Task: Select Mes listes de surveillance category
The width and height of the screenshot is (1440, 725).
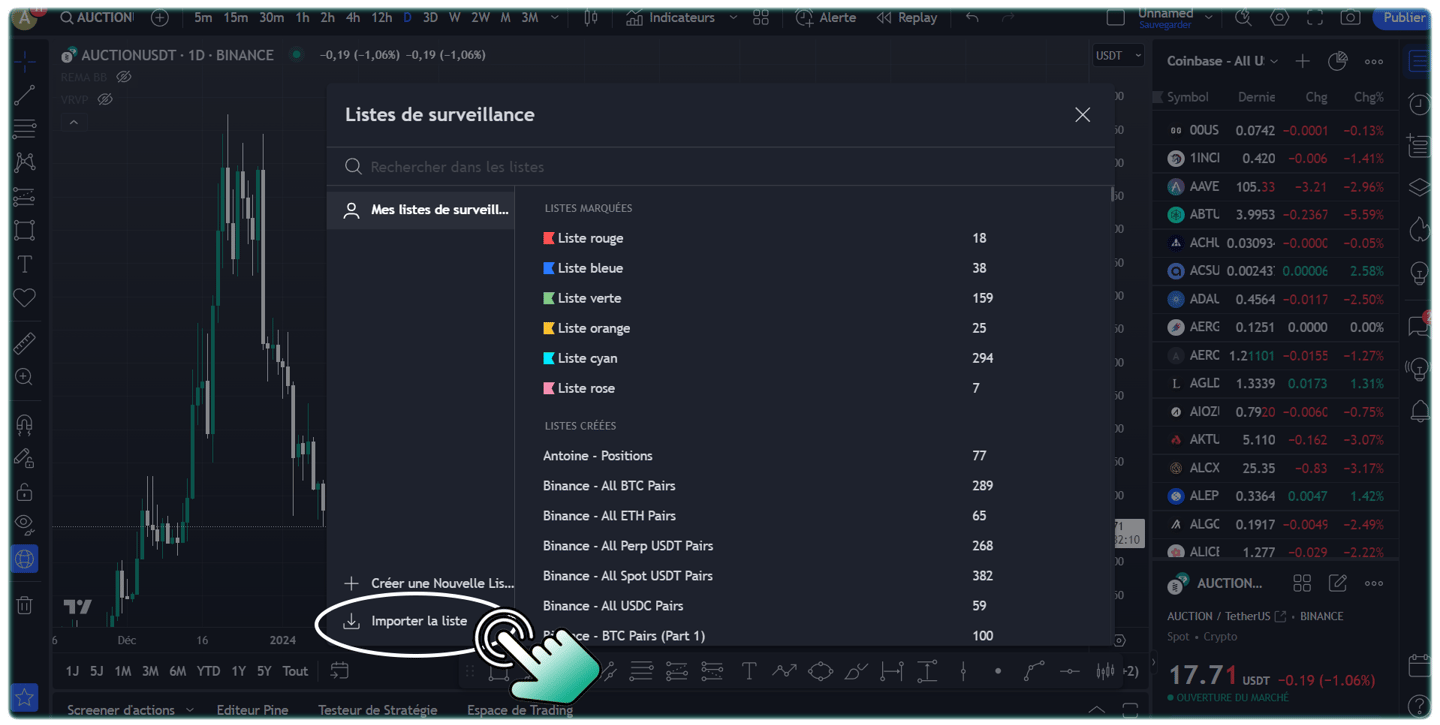Action: click(421, 210)
